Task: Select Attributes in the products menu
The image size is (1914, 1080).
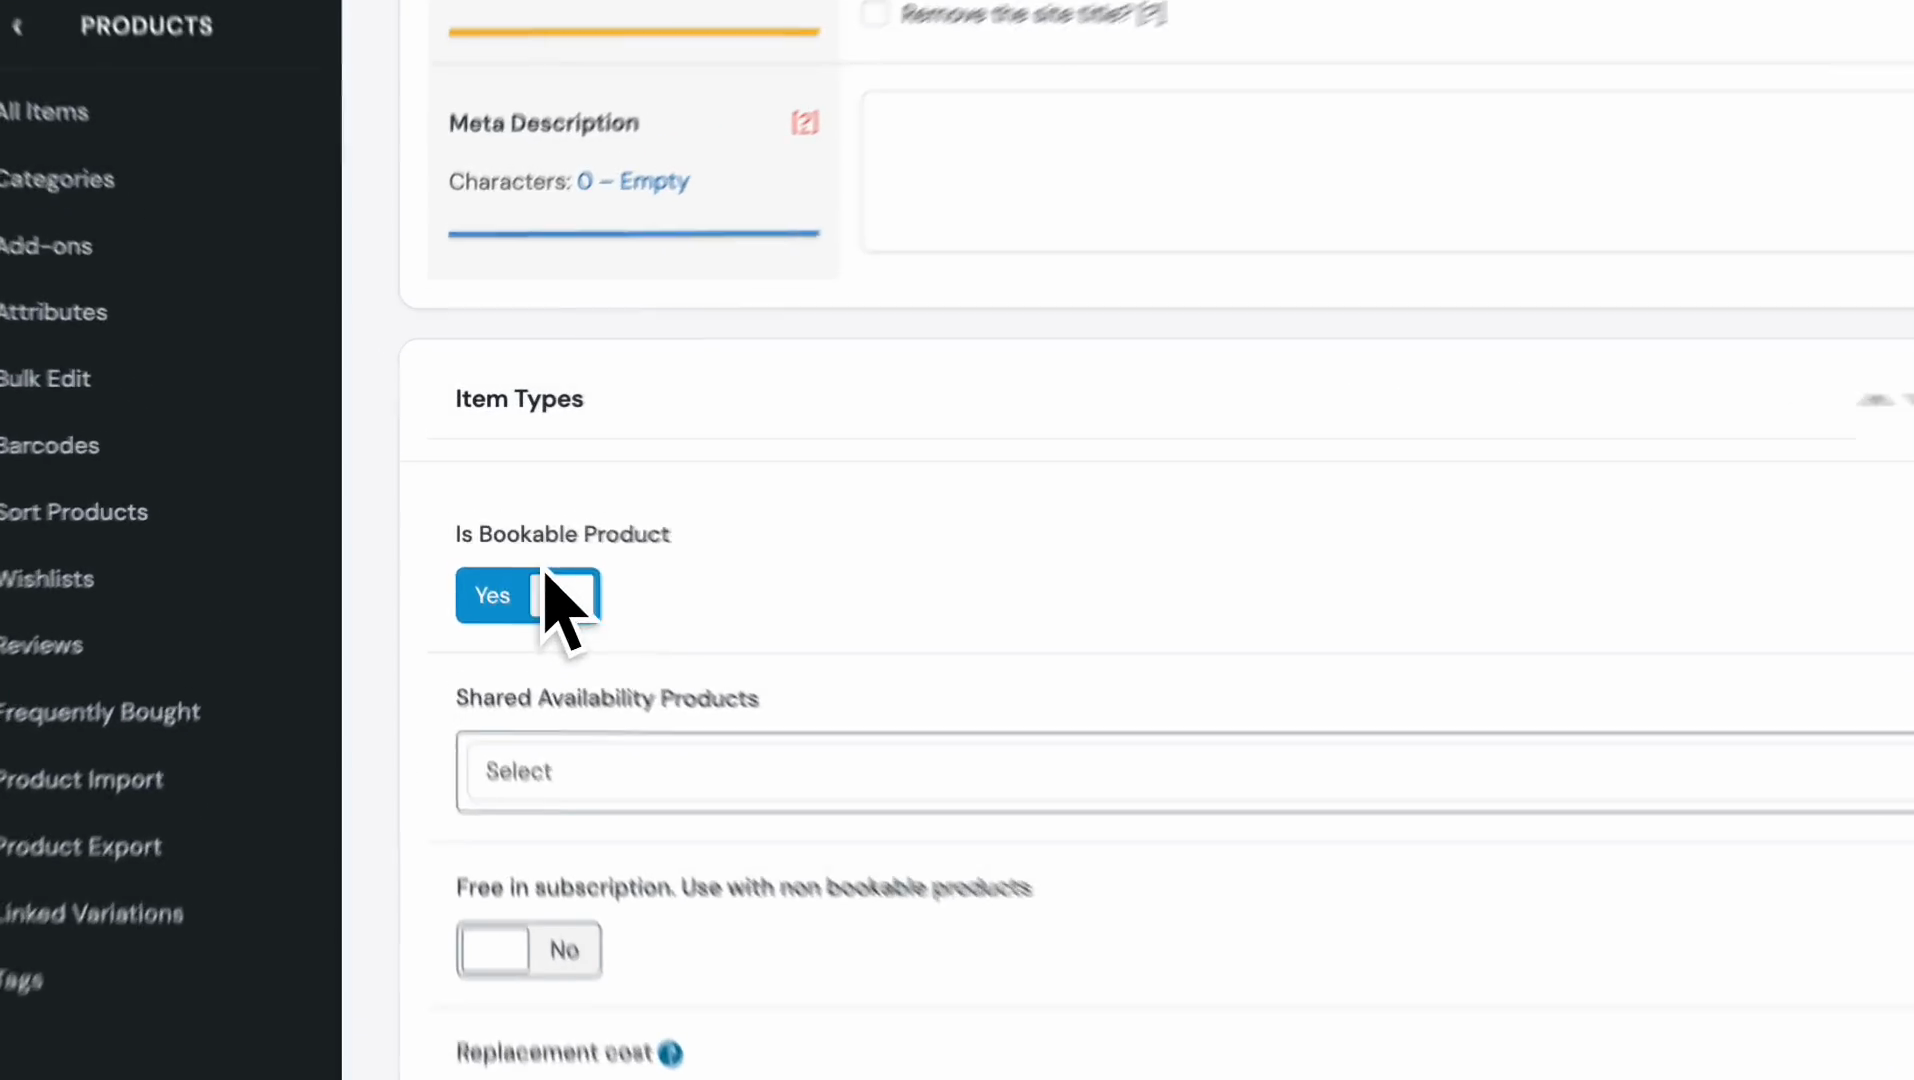Action: coord(53,313)
